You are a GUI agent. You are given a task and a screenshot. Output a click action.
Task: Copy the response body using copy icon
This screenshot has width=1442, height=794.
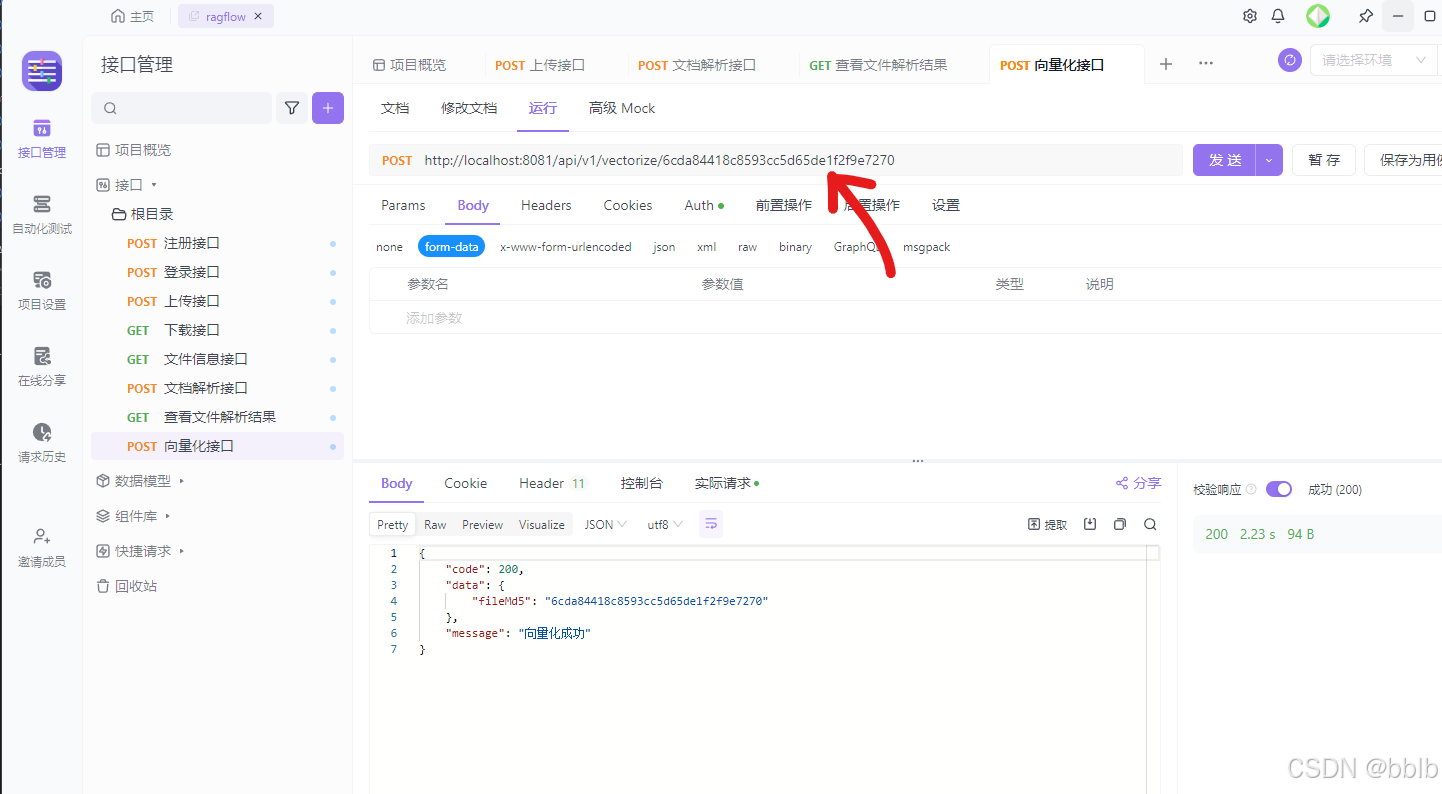(x=1119, y=523)
